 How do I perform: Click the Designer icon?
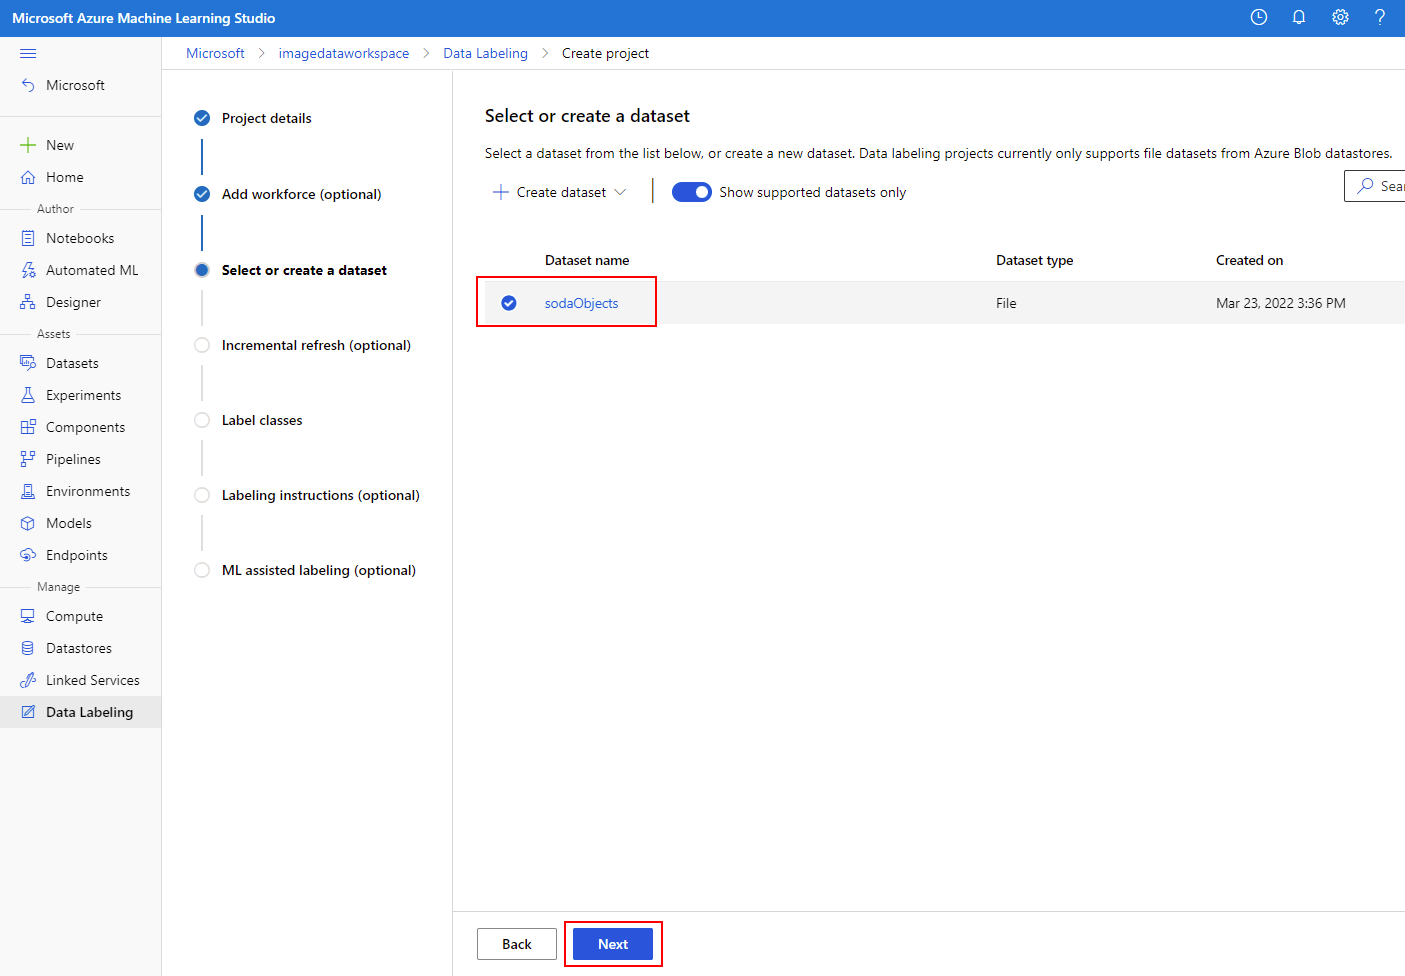click(x=28, y=302)
